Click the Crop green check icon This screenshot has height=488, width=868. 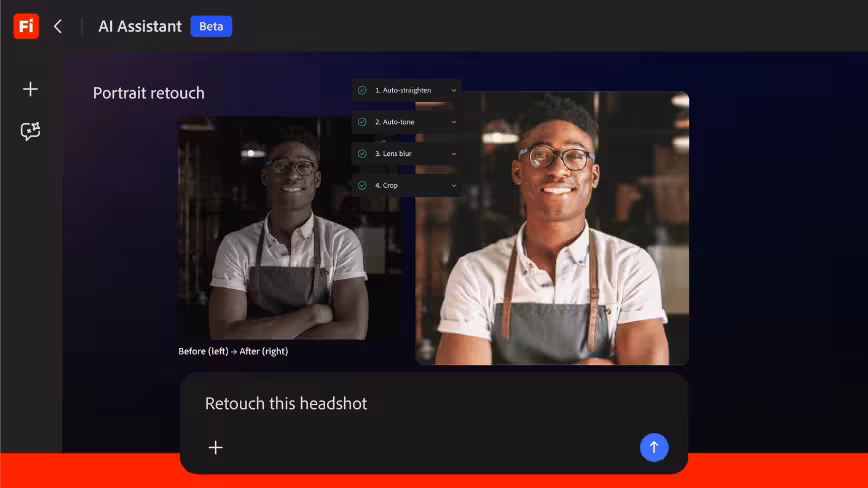[x=362, y=185]
